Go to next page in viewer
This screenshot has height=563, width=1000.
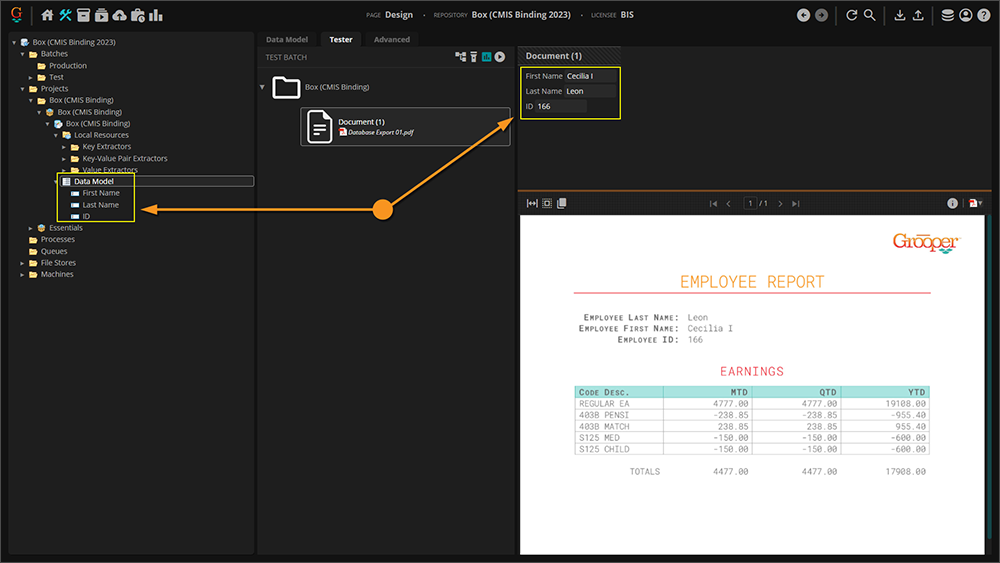pyautogui.click(x=781, y=203)
